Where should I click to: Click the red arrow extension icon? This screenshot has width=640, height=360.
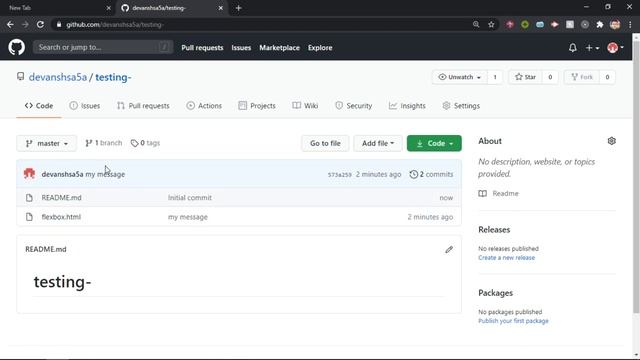click(554, 24)
